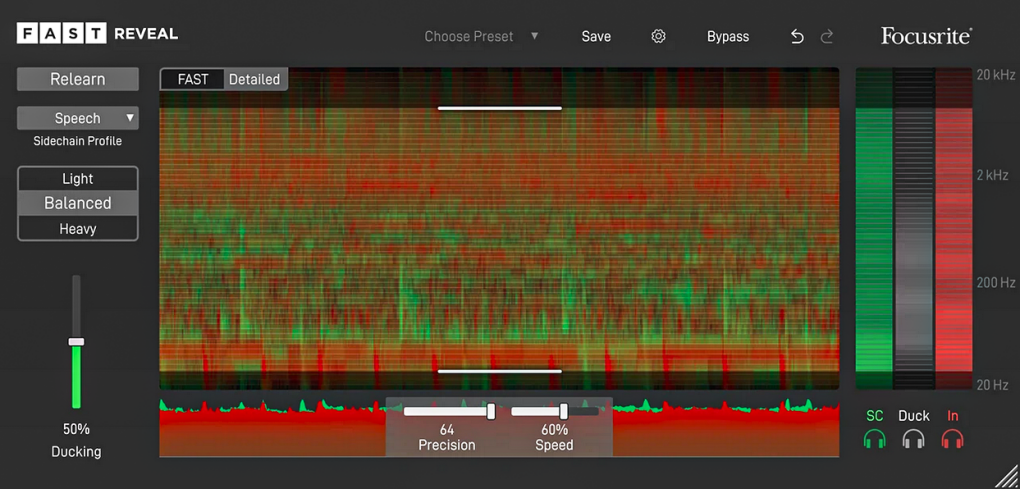Click the 20 Hz frequency label

tap(992, 384)
